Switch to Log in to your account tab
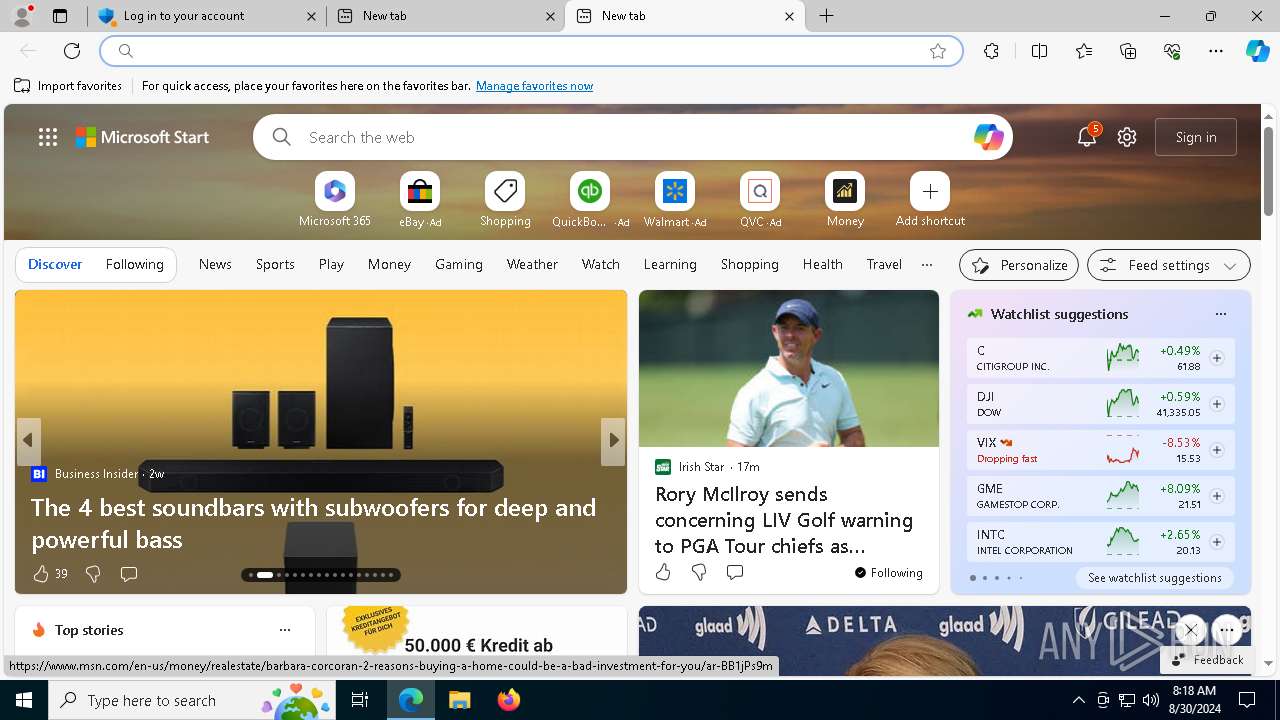The image size is (1280, 720). [207, 16]
